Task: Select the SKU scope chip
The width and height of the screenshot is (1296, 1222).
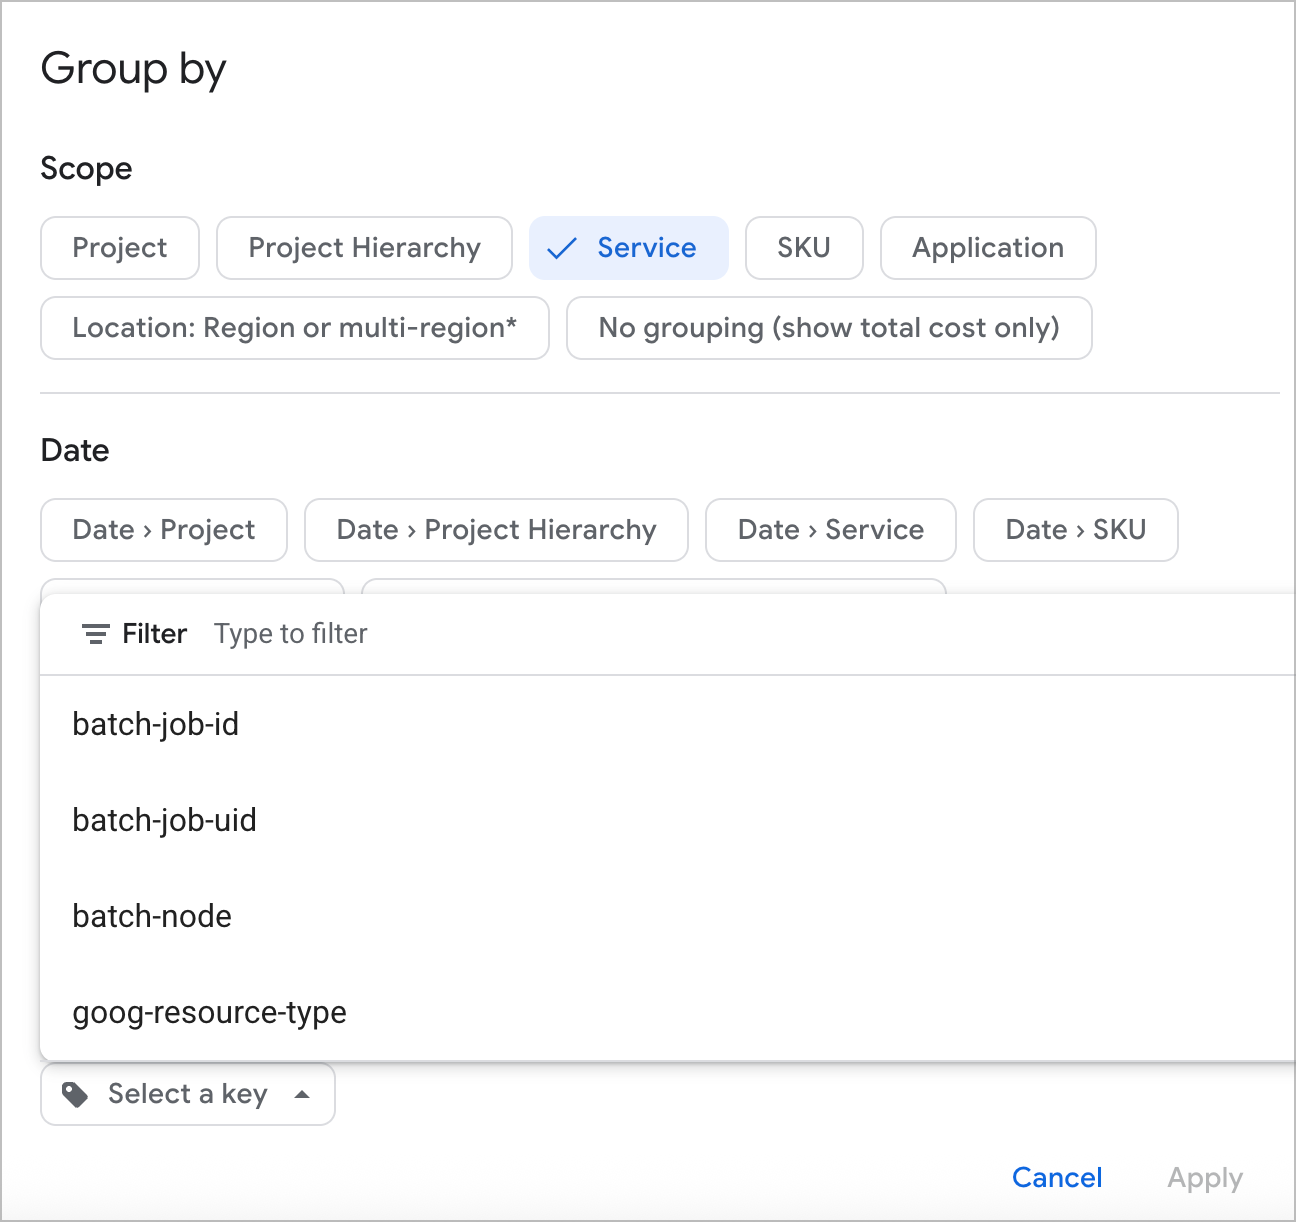Action: tap(804, 248)
